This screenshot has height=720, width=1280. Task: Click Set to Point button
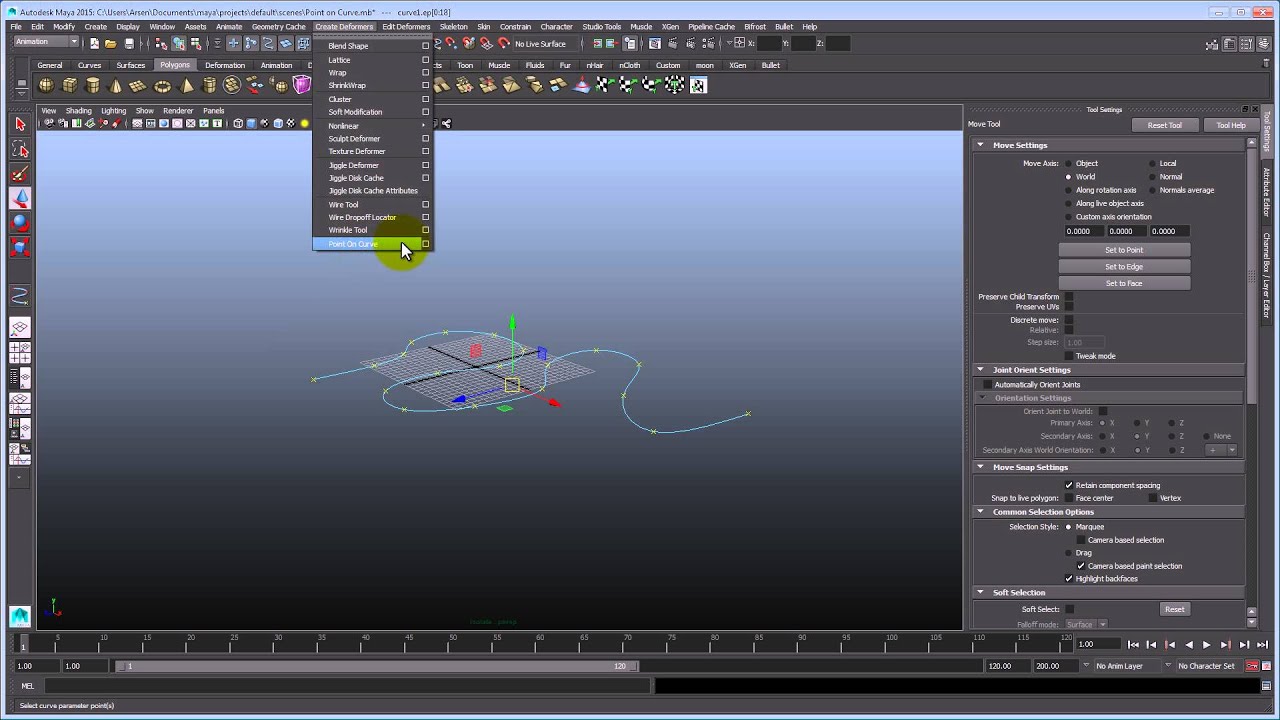(1124, 250)
